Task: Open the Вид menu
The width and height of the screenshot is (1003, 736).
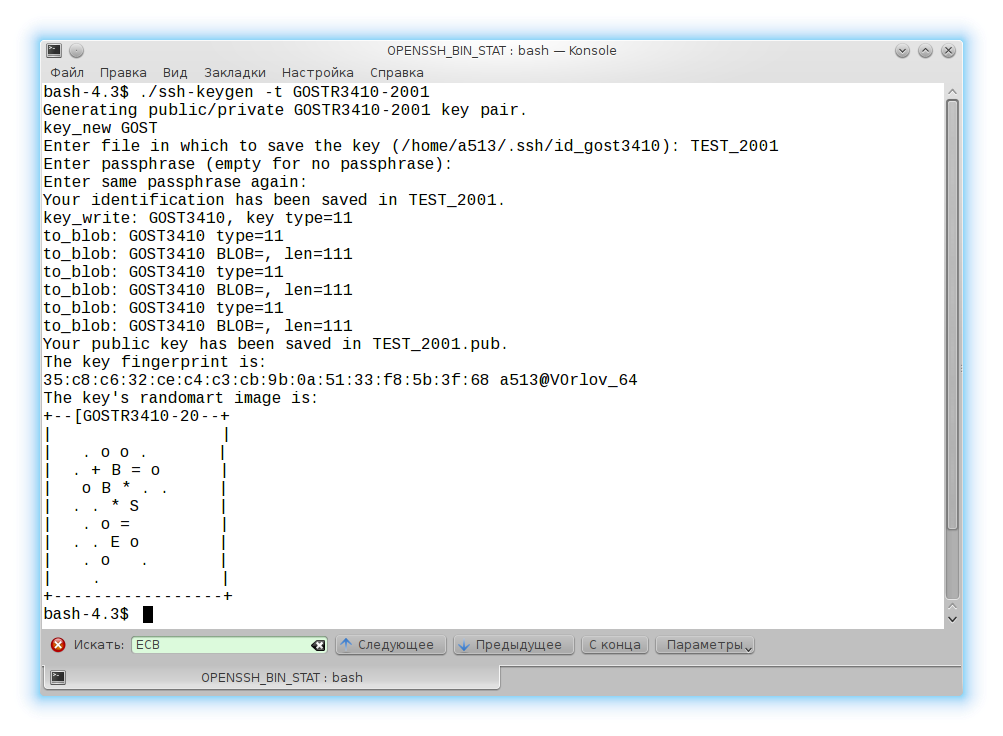Action: coord(175,72)
